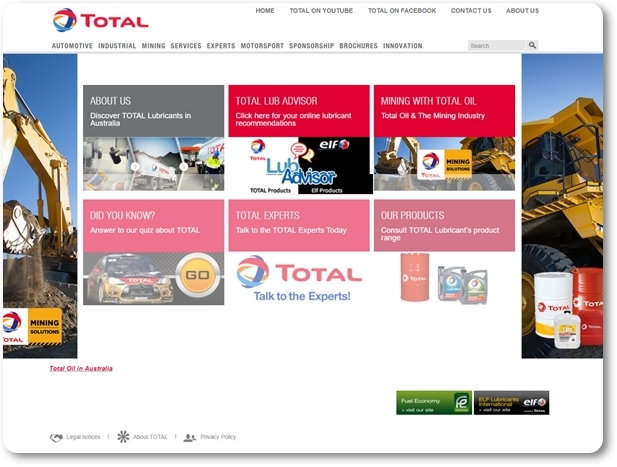Click the second arrow on About Us image strip

pos(183,166)
